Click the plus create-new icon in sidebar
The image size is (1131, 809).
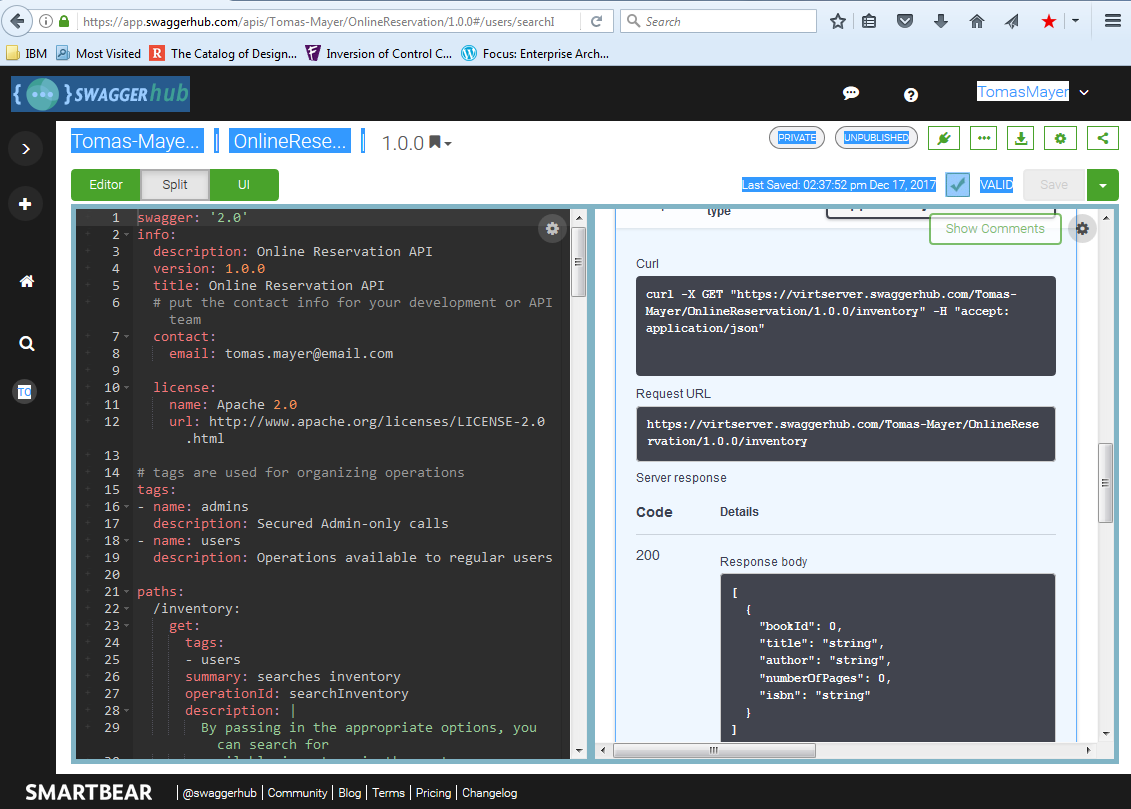[26, 205]
